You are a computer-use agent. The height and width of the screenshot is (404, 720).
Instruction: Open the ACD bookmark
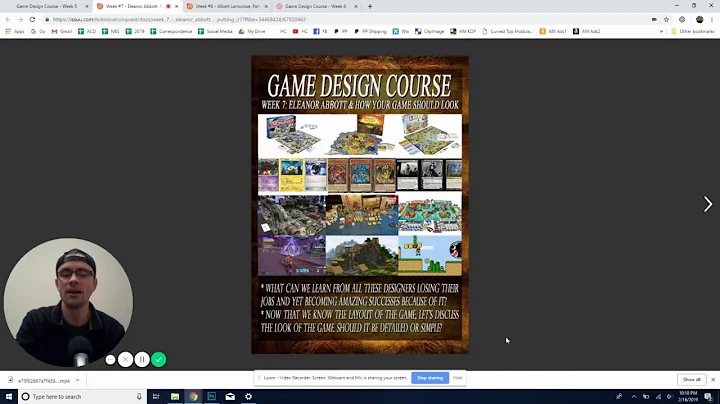[87, 31]
